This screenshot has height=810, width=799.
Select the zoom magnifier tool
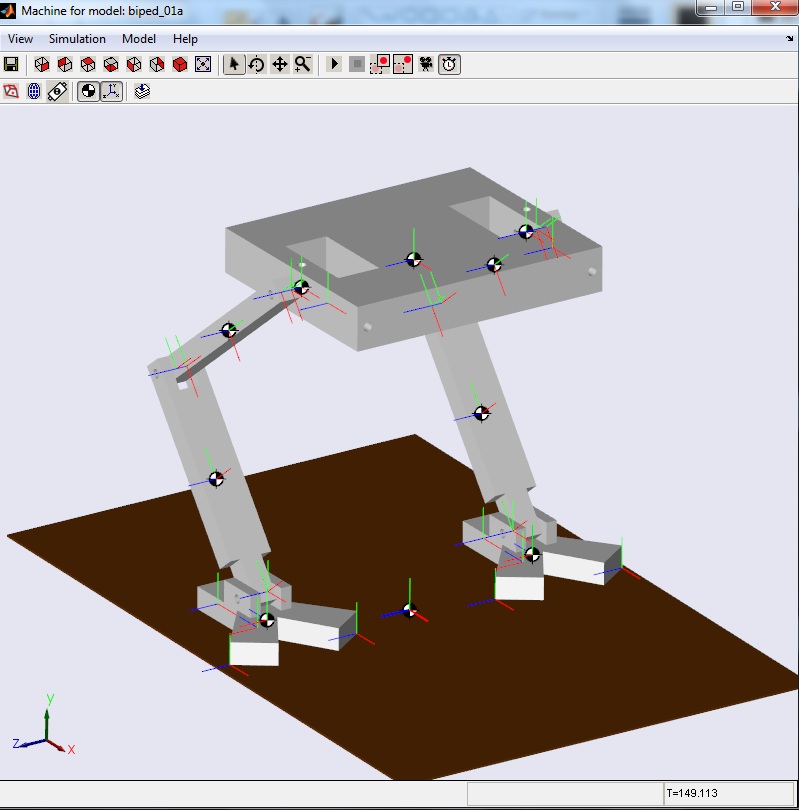coord(302,64)
